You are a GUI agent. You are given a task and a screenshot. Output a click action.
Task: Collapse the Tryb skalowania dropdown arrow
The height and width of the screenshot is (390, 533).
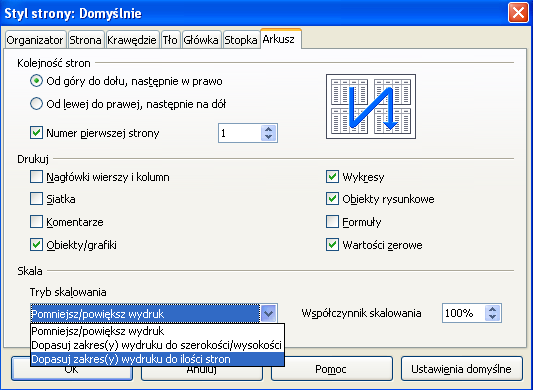269,313
